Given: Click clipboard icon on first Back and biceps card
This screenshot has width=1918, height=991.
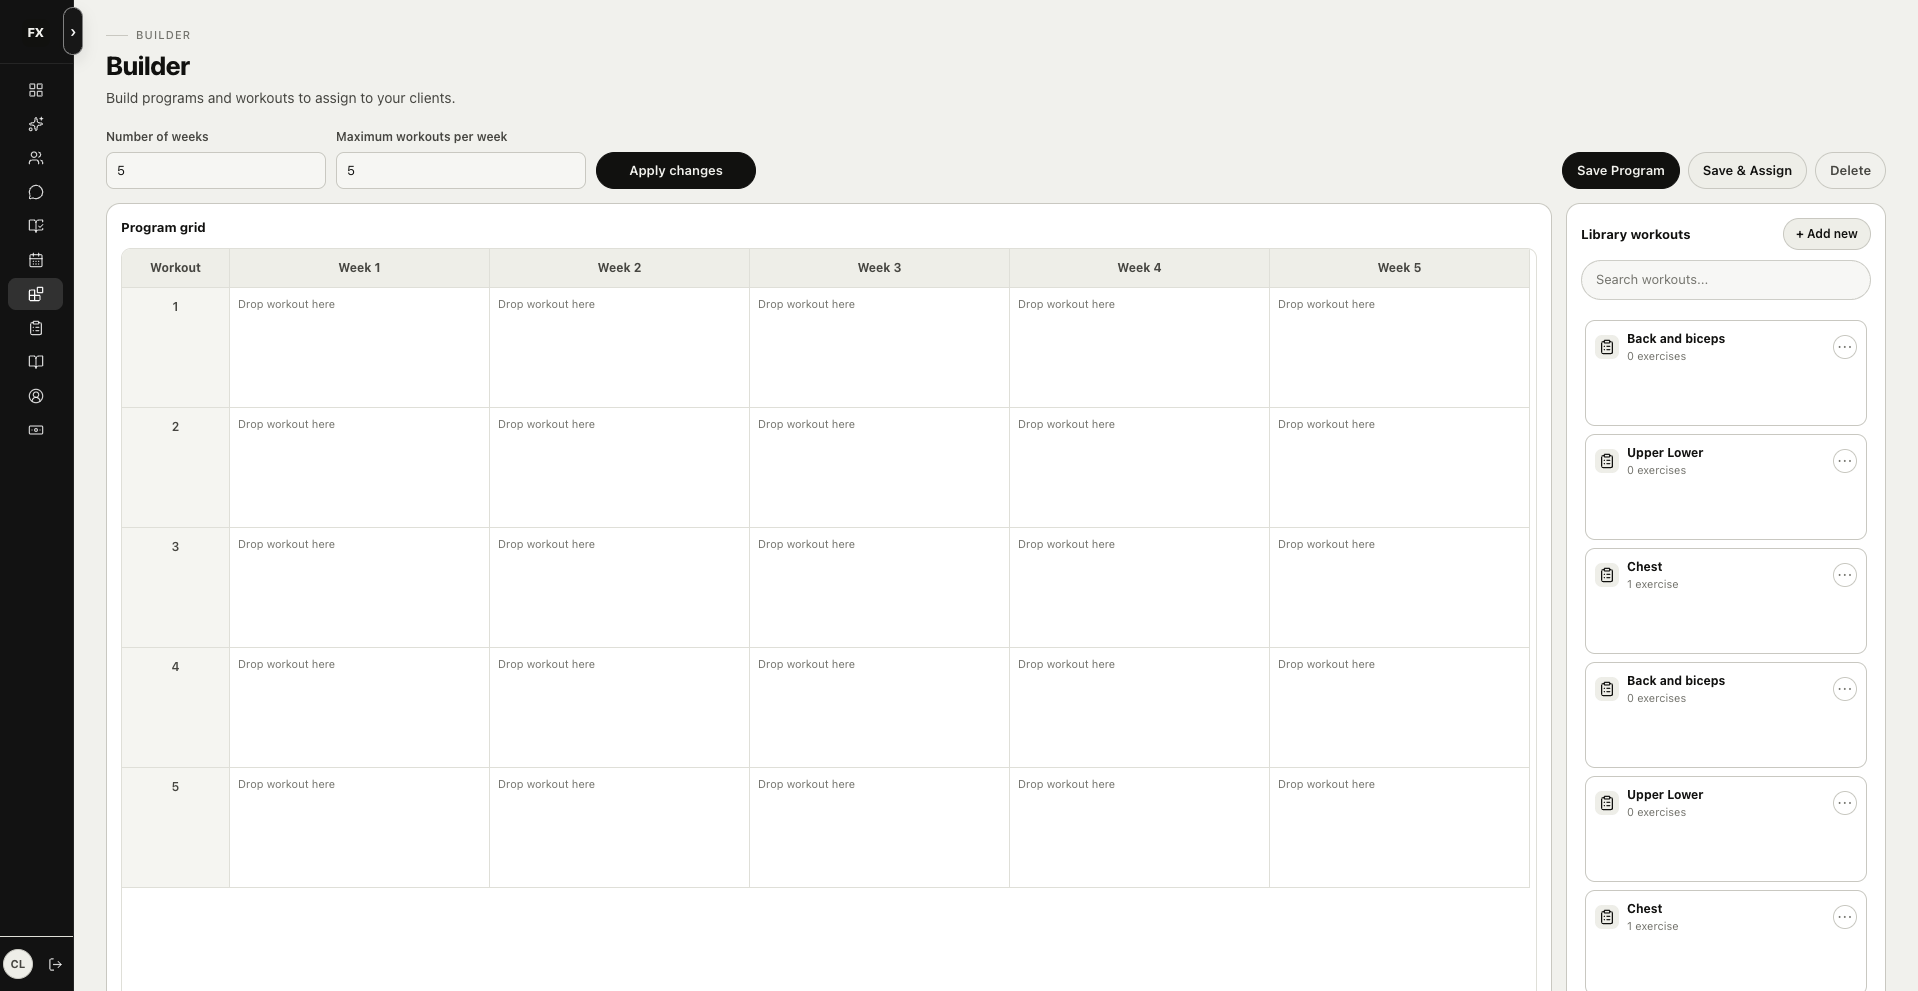Looking at the screenshot, I should pos(1607,347).
